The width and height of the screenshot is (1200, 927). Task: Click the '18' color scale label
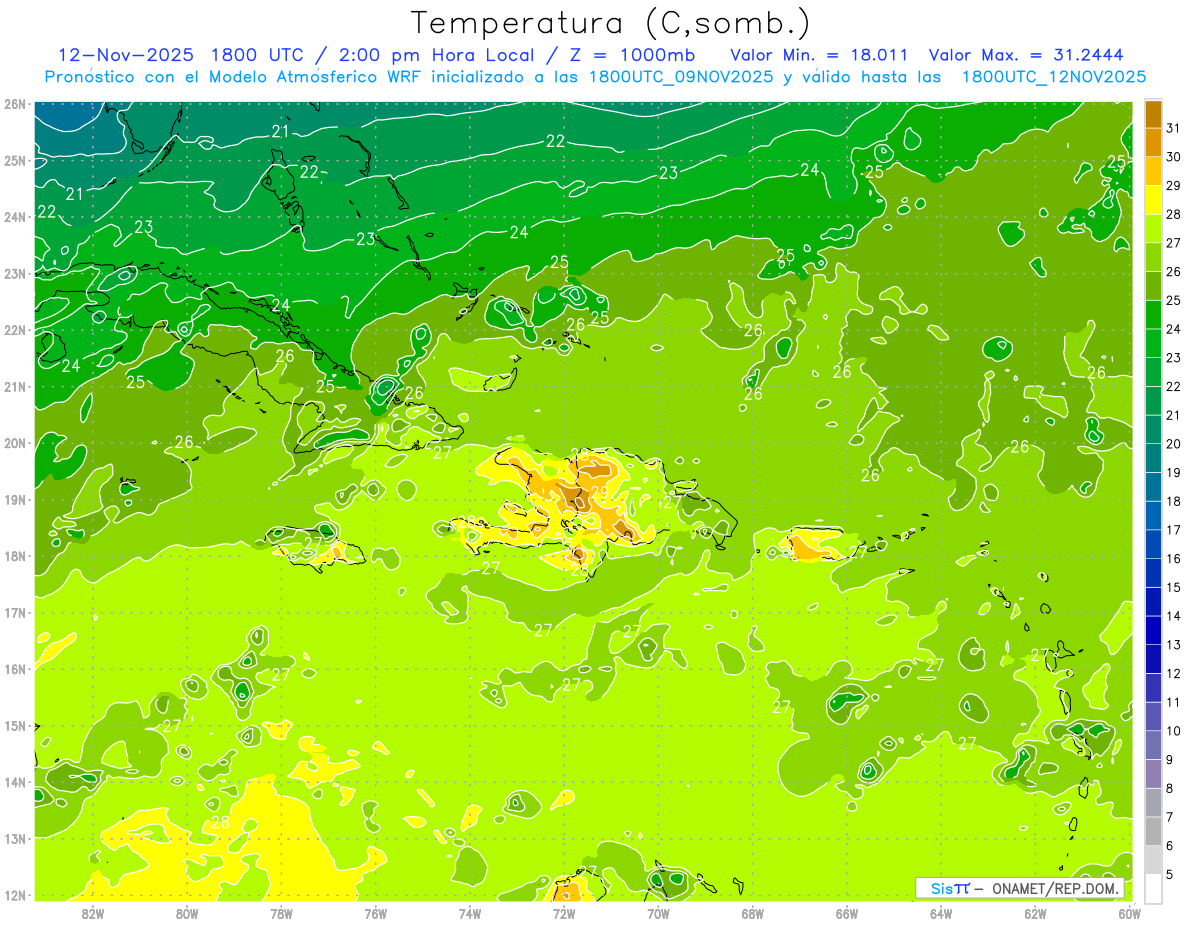tap(1173, 501)
